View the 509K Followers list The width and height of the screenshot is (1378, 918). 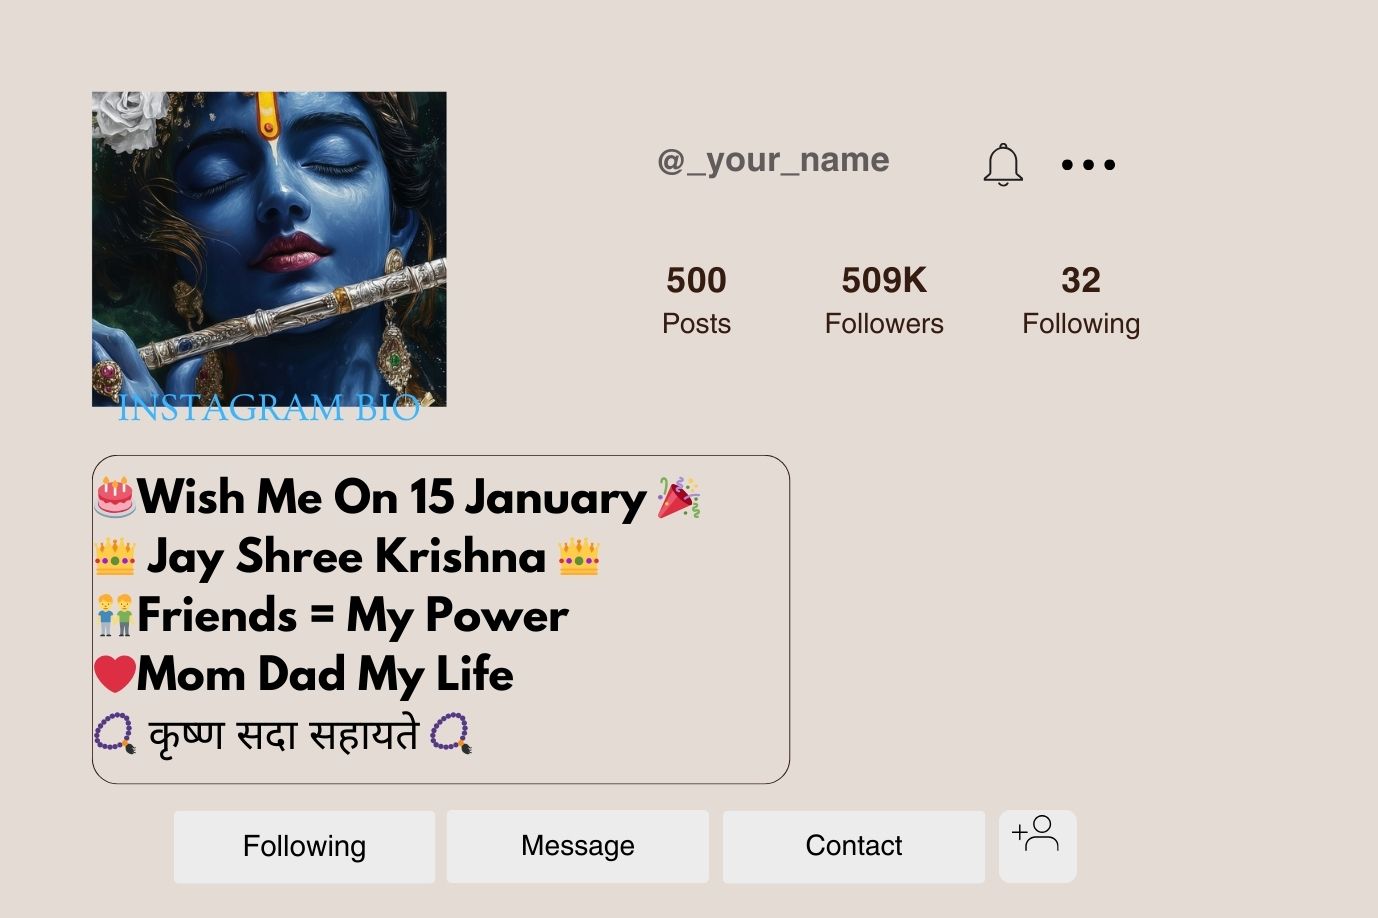(x=884, y=299)
